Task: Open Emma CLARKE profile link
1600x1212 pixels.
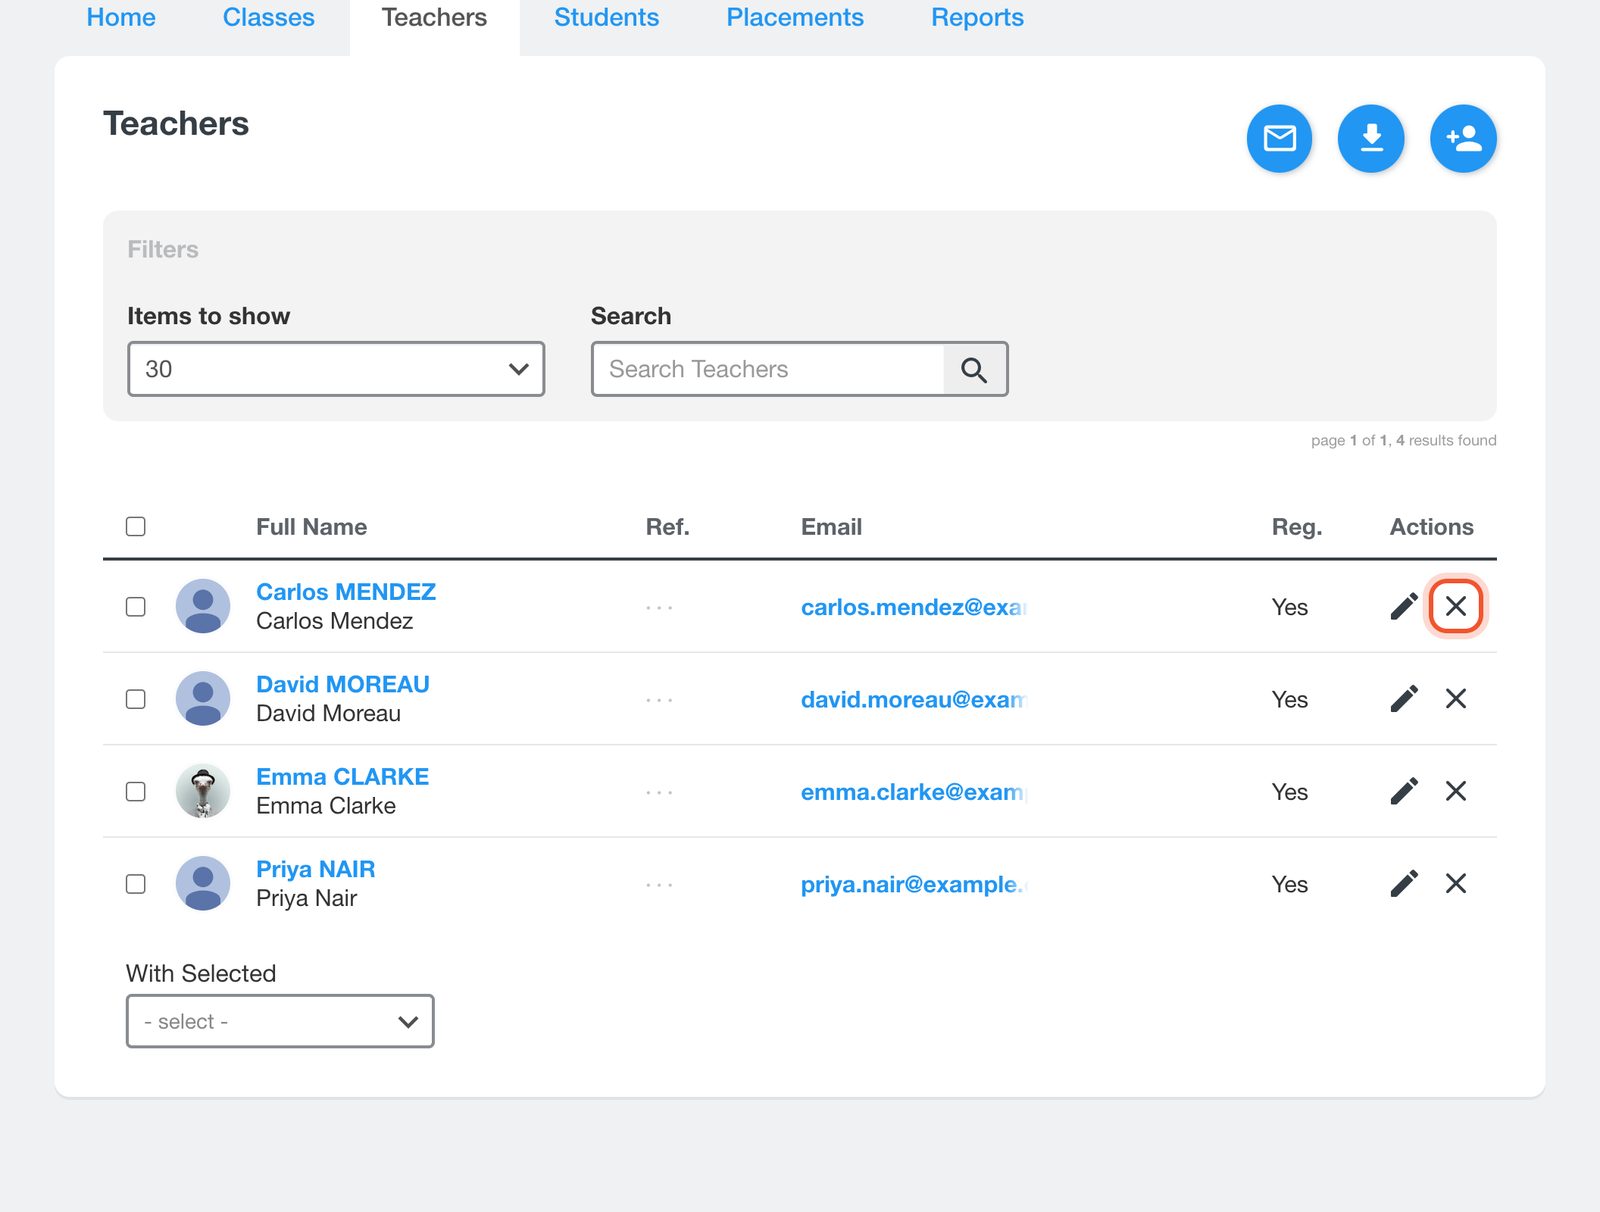Action: (342, 777)
